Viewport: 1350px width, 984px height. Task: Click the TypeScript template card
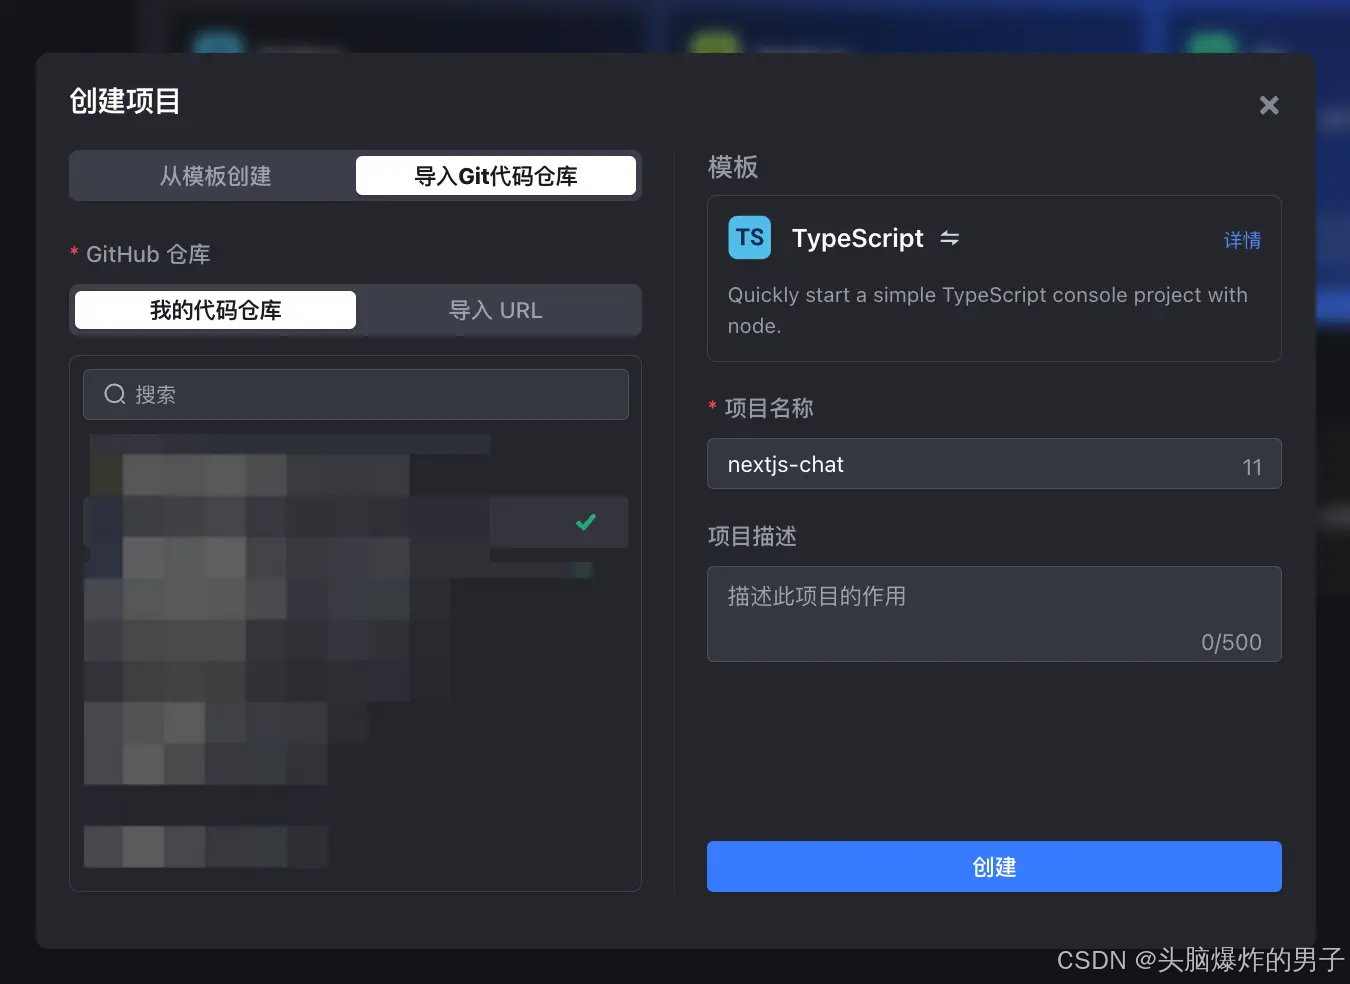(x=994, y=279)
